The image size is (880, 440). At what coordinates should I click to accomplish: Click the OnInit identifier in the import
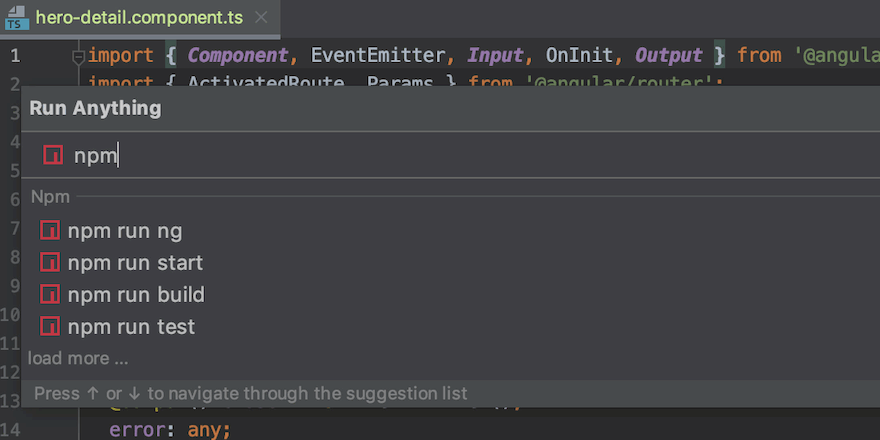point(579,56)
